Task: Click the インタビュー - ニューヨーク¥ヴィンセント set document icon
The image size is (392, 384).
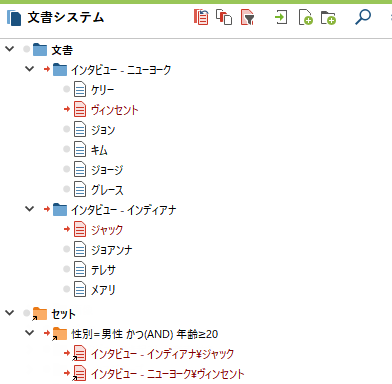Action: click(x=79, y=374)
